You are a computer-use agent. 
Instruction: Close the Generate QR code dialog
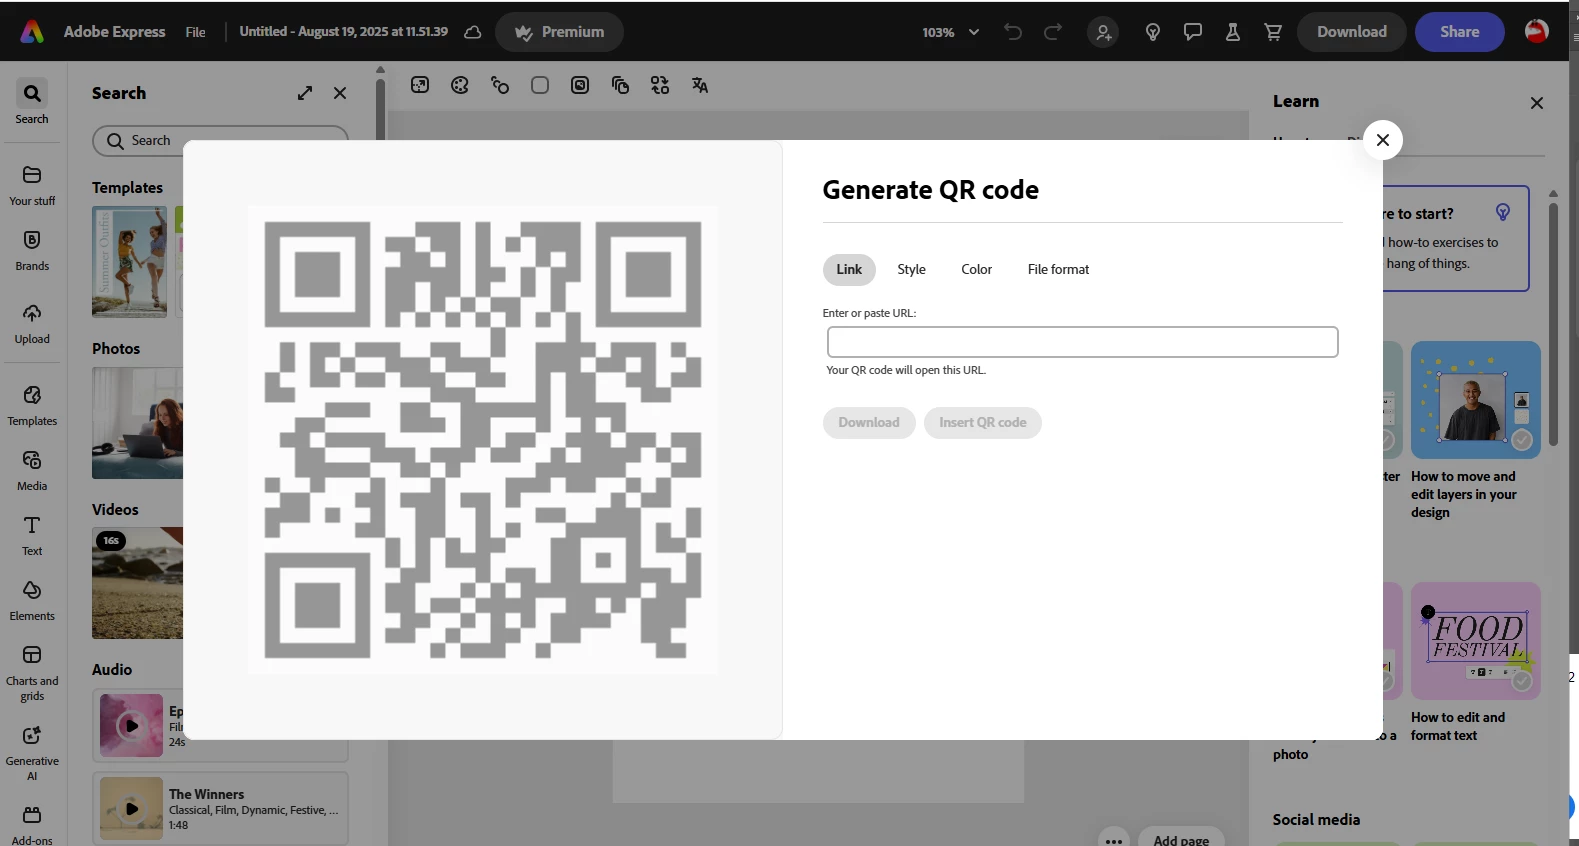tap(1383, 140)
